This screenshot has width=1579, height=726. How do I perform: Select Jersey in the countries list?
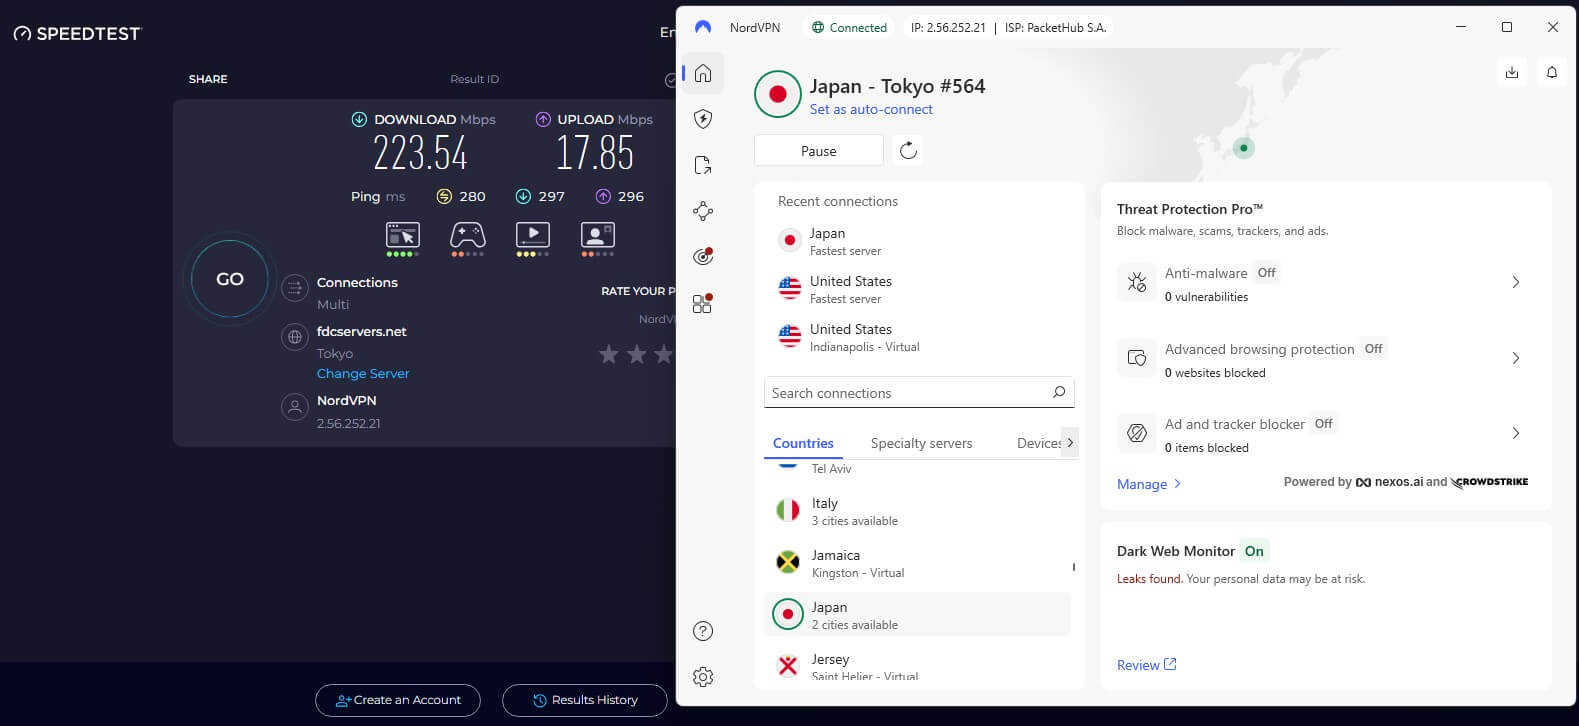coord(917,665)
